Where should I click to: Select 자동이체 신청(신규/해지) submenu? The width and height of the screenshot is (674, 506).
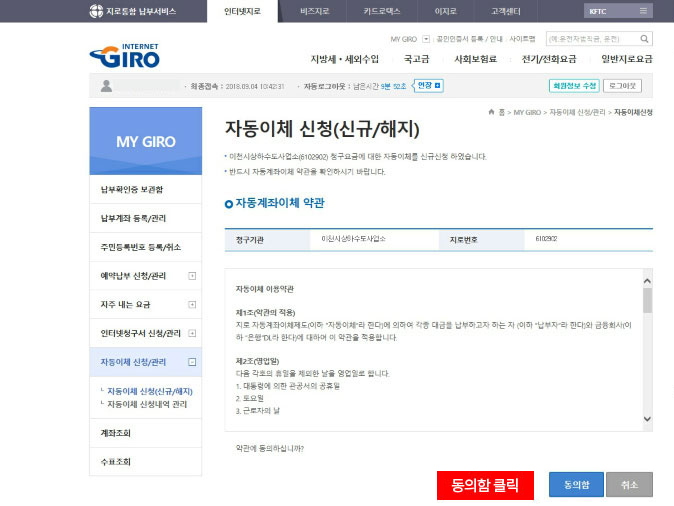[x=150, y=391]
